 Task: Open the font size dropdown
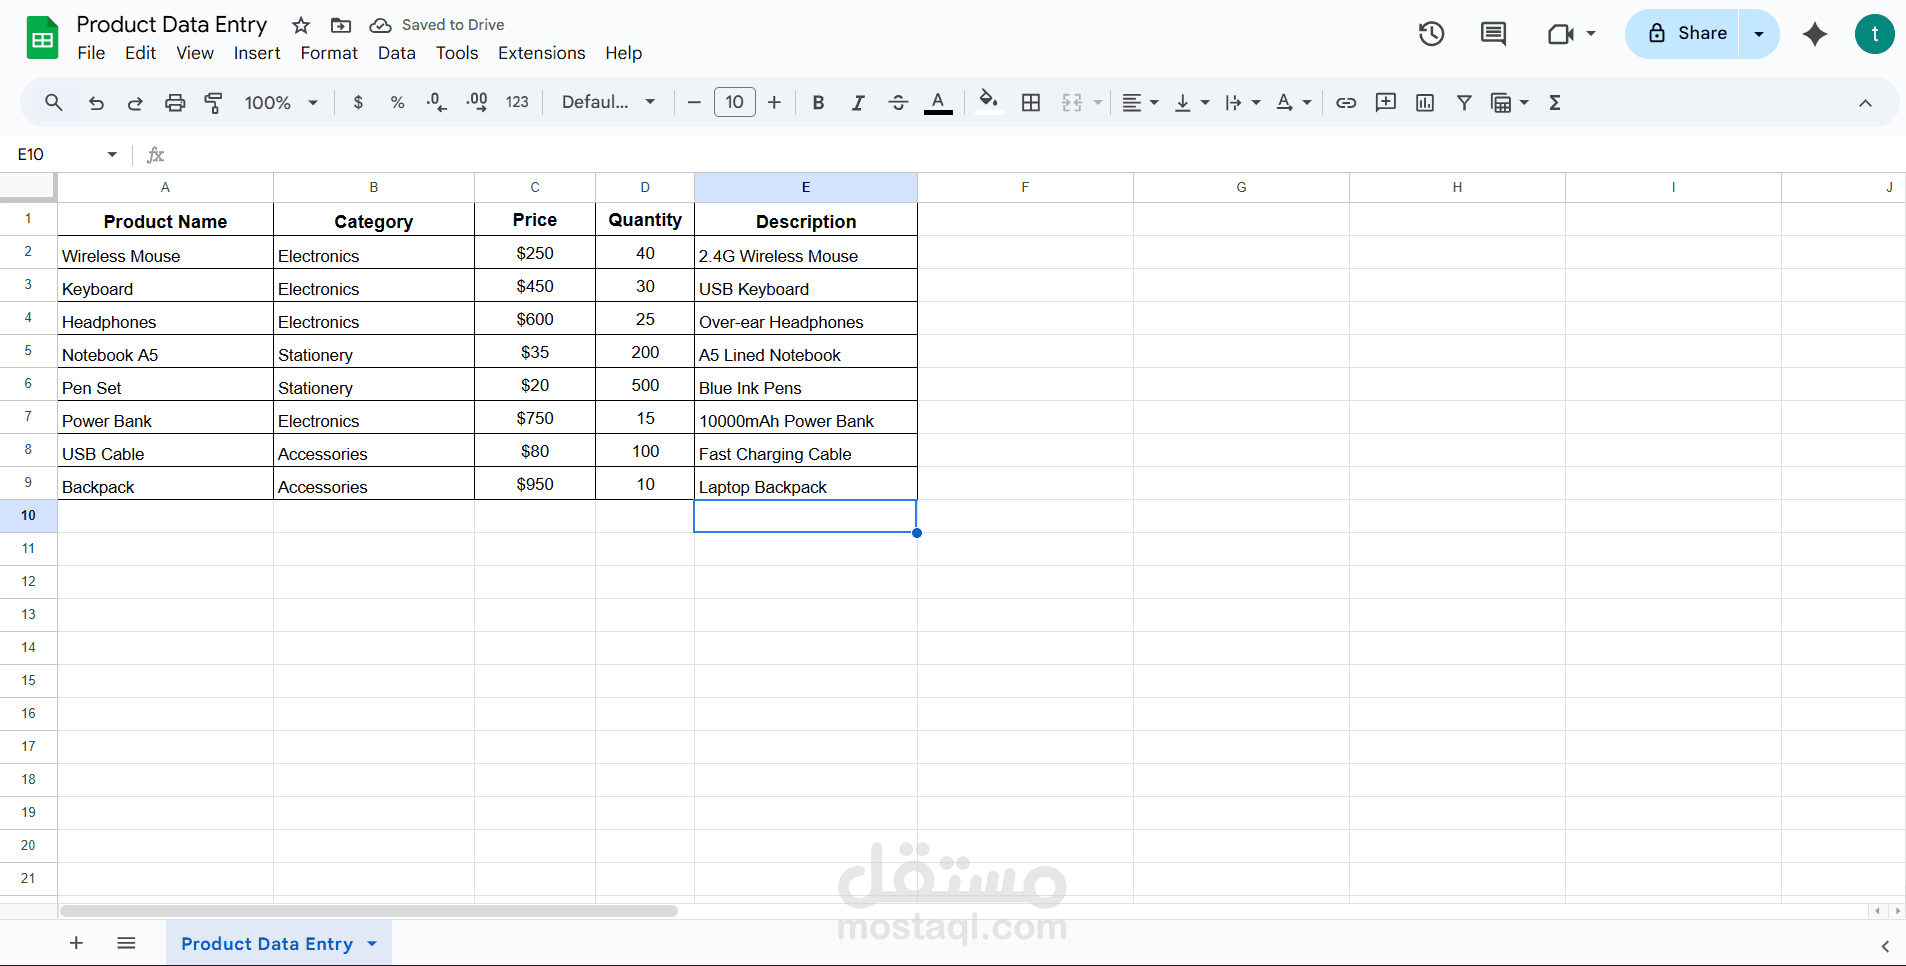coord(735,102)
